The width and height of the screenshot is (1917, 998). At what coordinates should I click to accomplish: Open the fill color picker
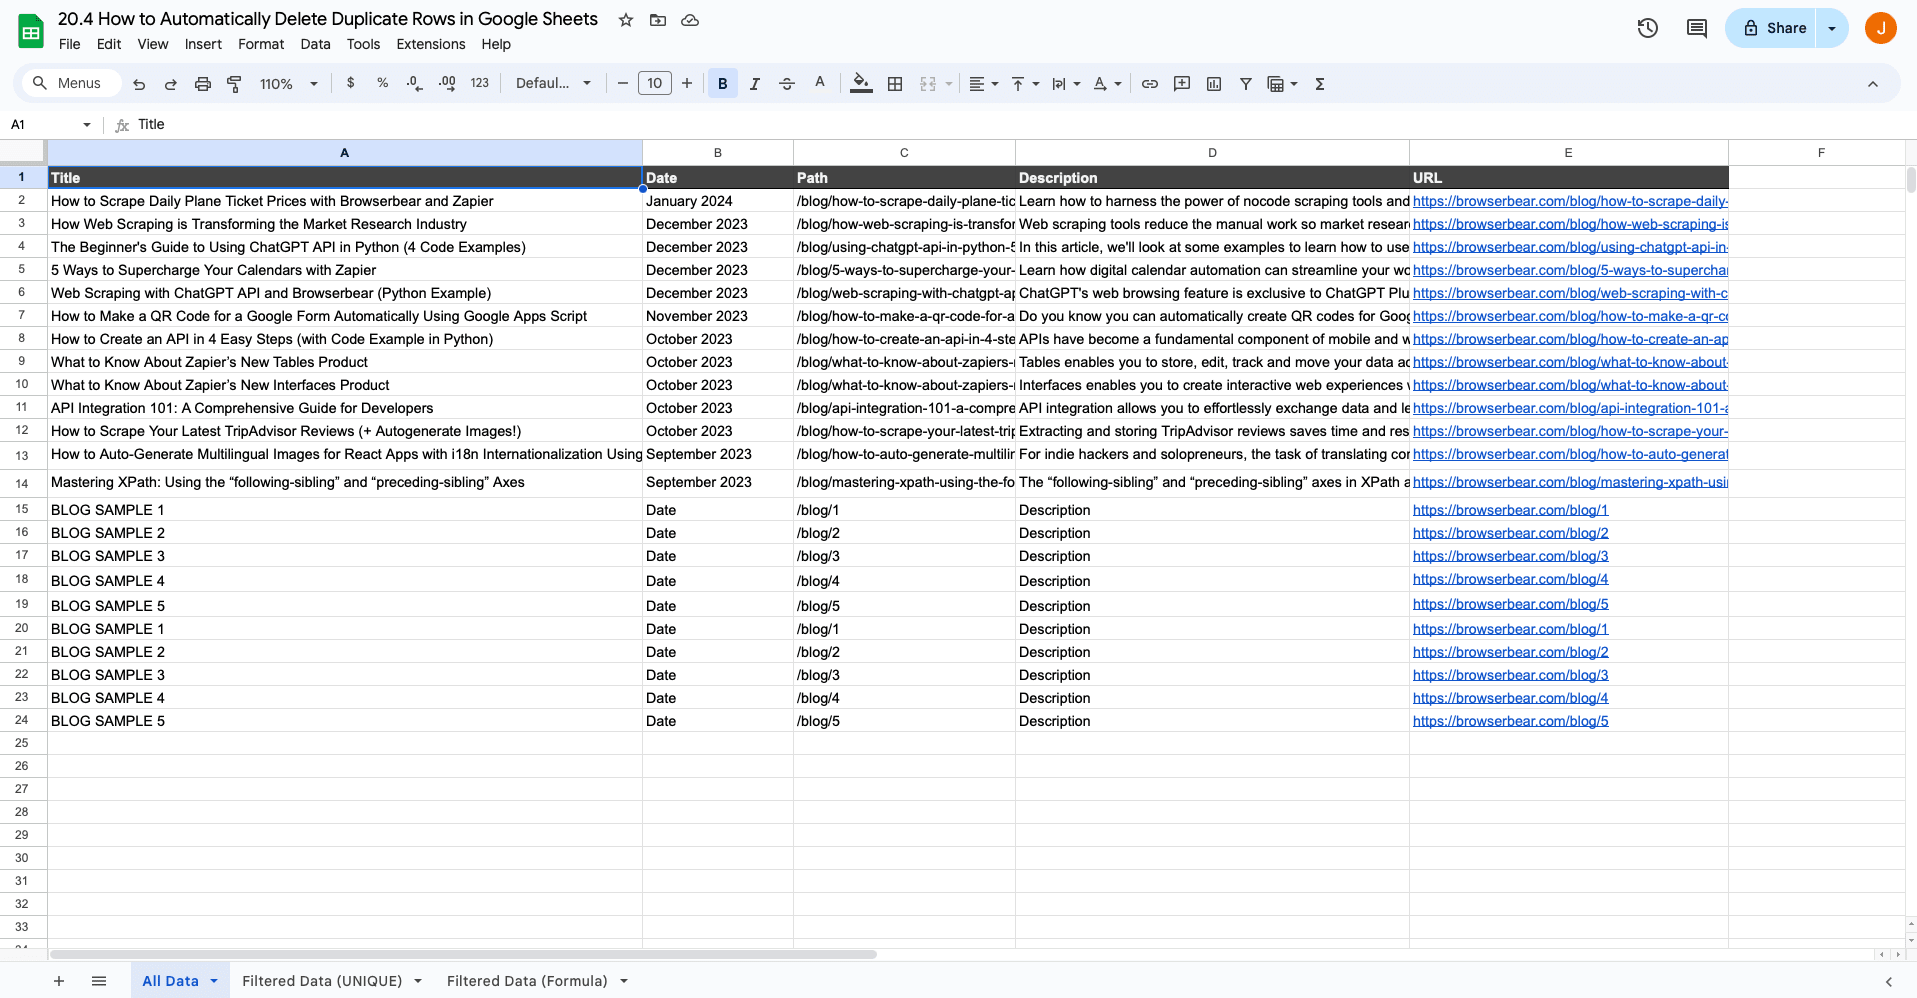pyautogui.click(x=861, y=83)
